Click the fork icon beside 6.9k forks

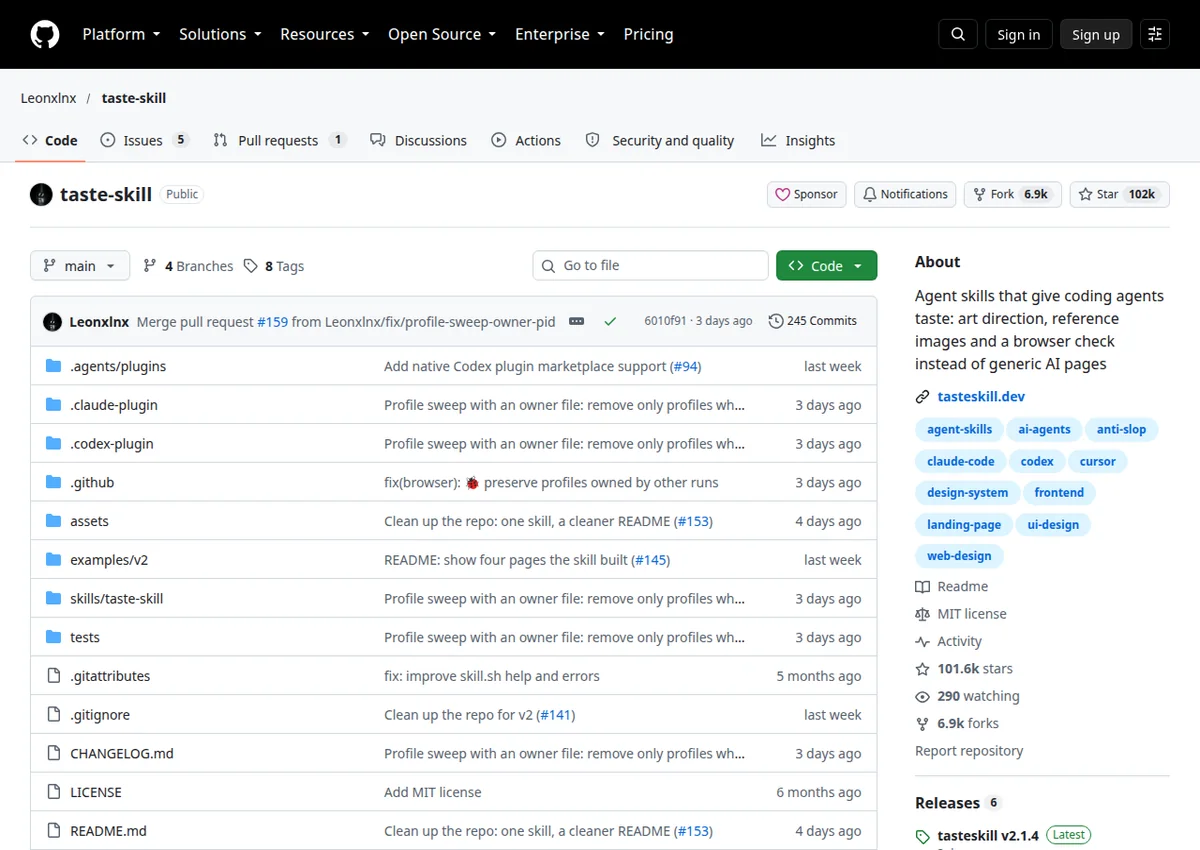pos(923,724)
